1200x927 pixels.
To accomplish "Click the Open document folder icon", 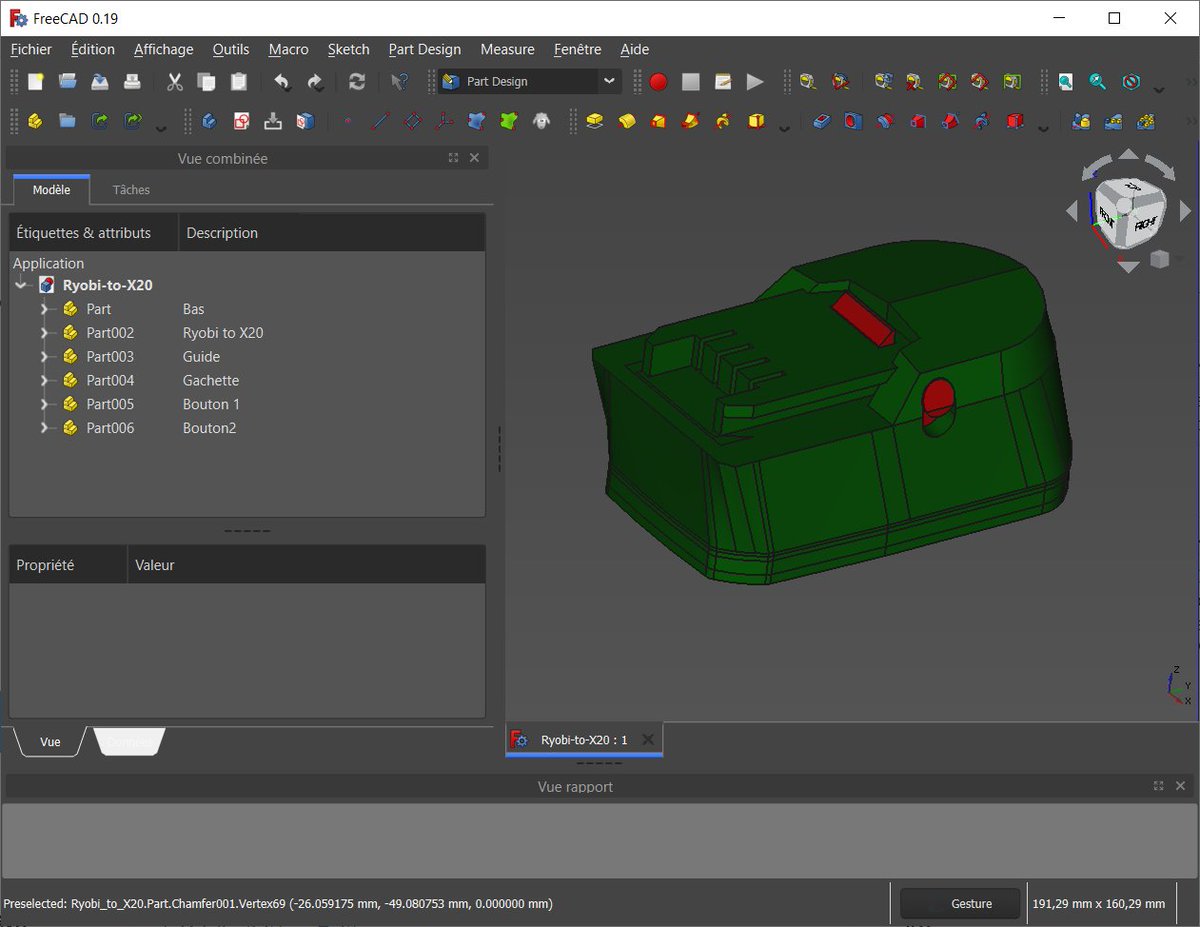I will click(67, 82).
